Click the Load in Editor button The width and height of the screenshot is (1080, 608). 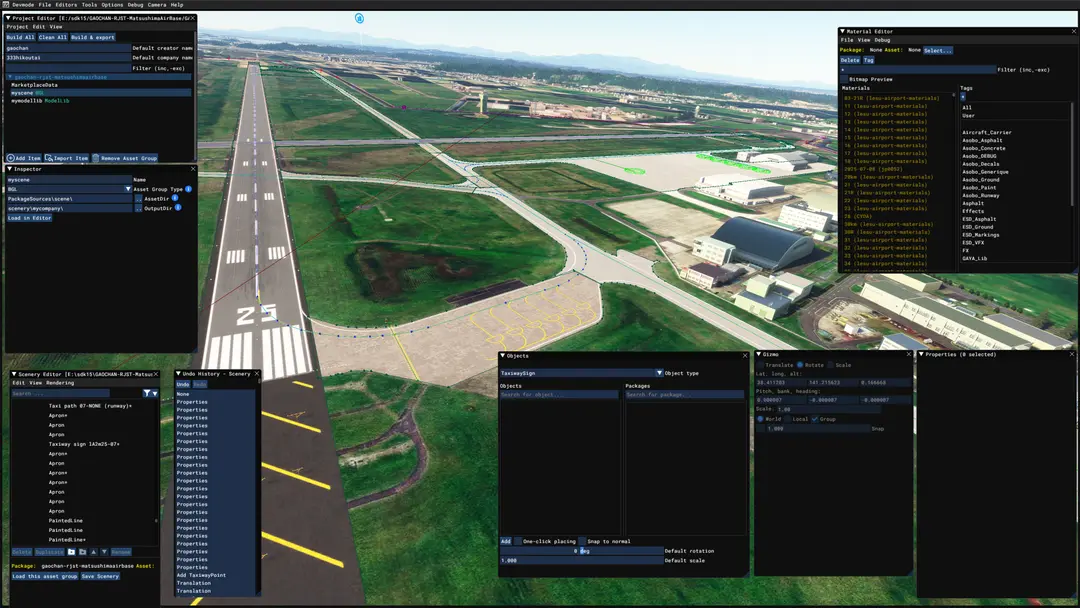coord(30,218)
